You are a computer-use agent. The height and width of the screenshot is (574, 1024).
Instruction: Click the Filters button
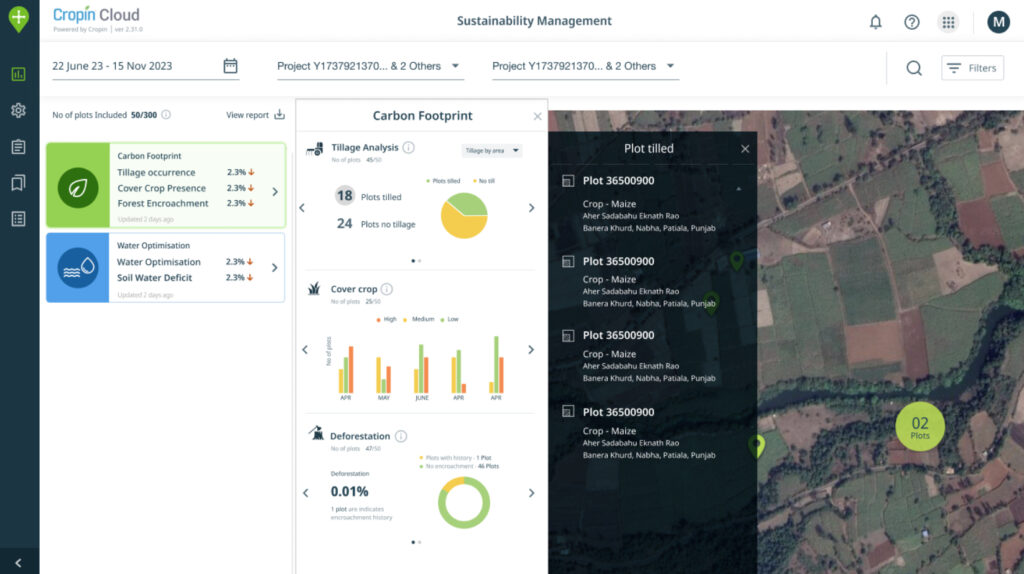972,68
